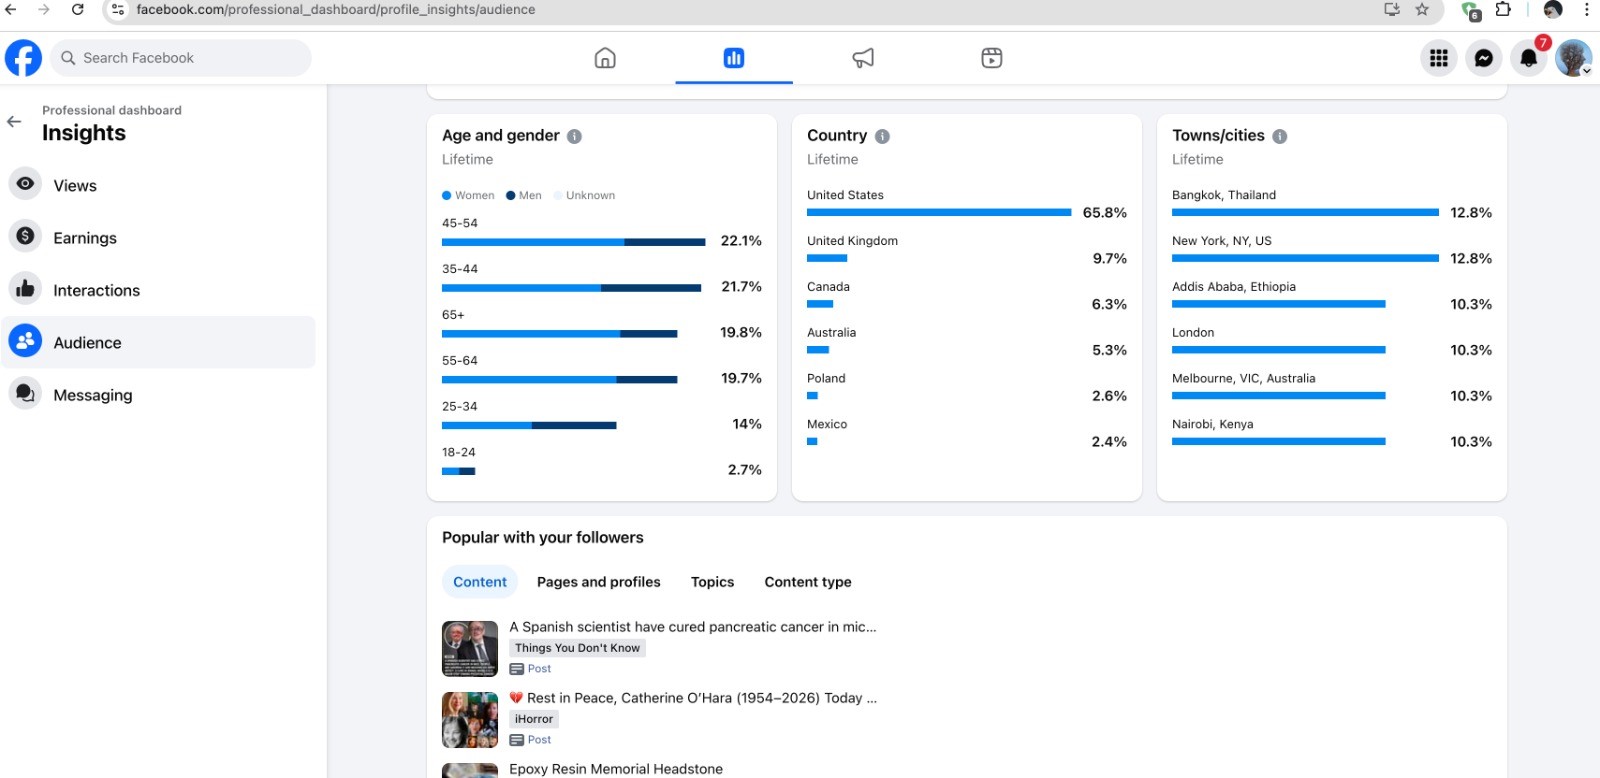Viewport: 1600px width, 778px height.
Task: Select the Topics tab
Action: 712,582
